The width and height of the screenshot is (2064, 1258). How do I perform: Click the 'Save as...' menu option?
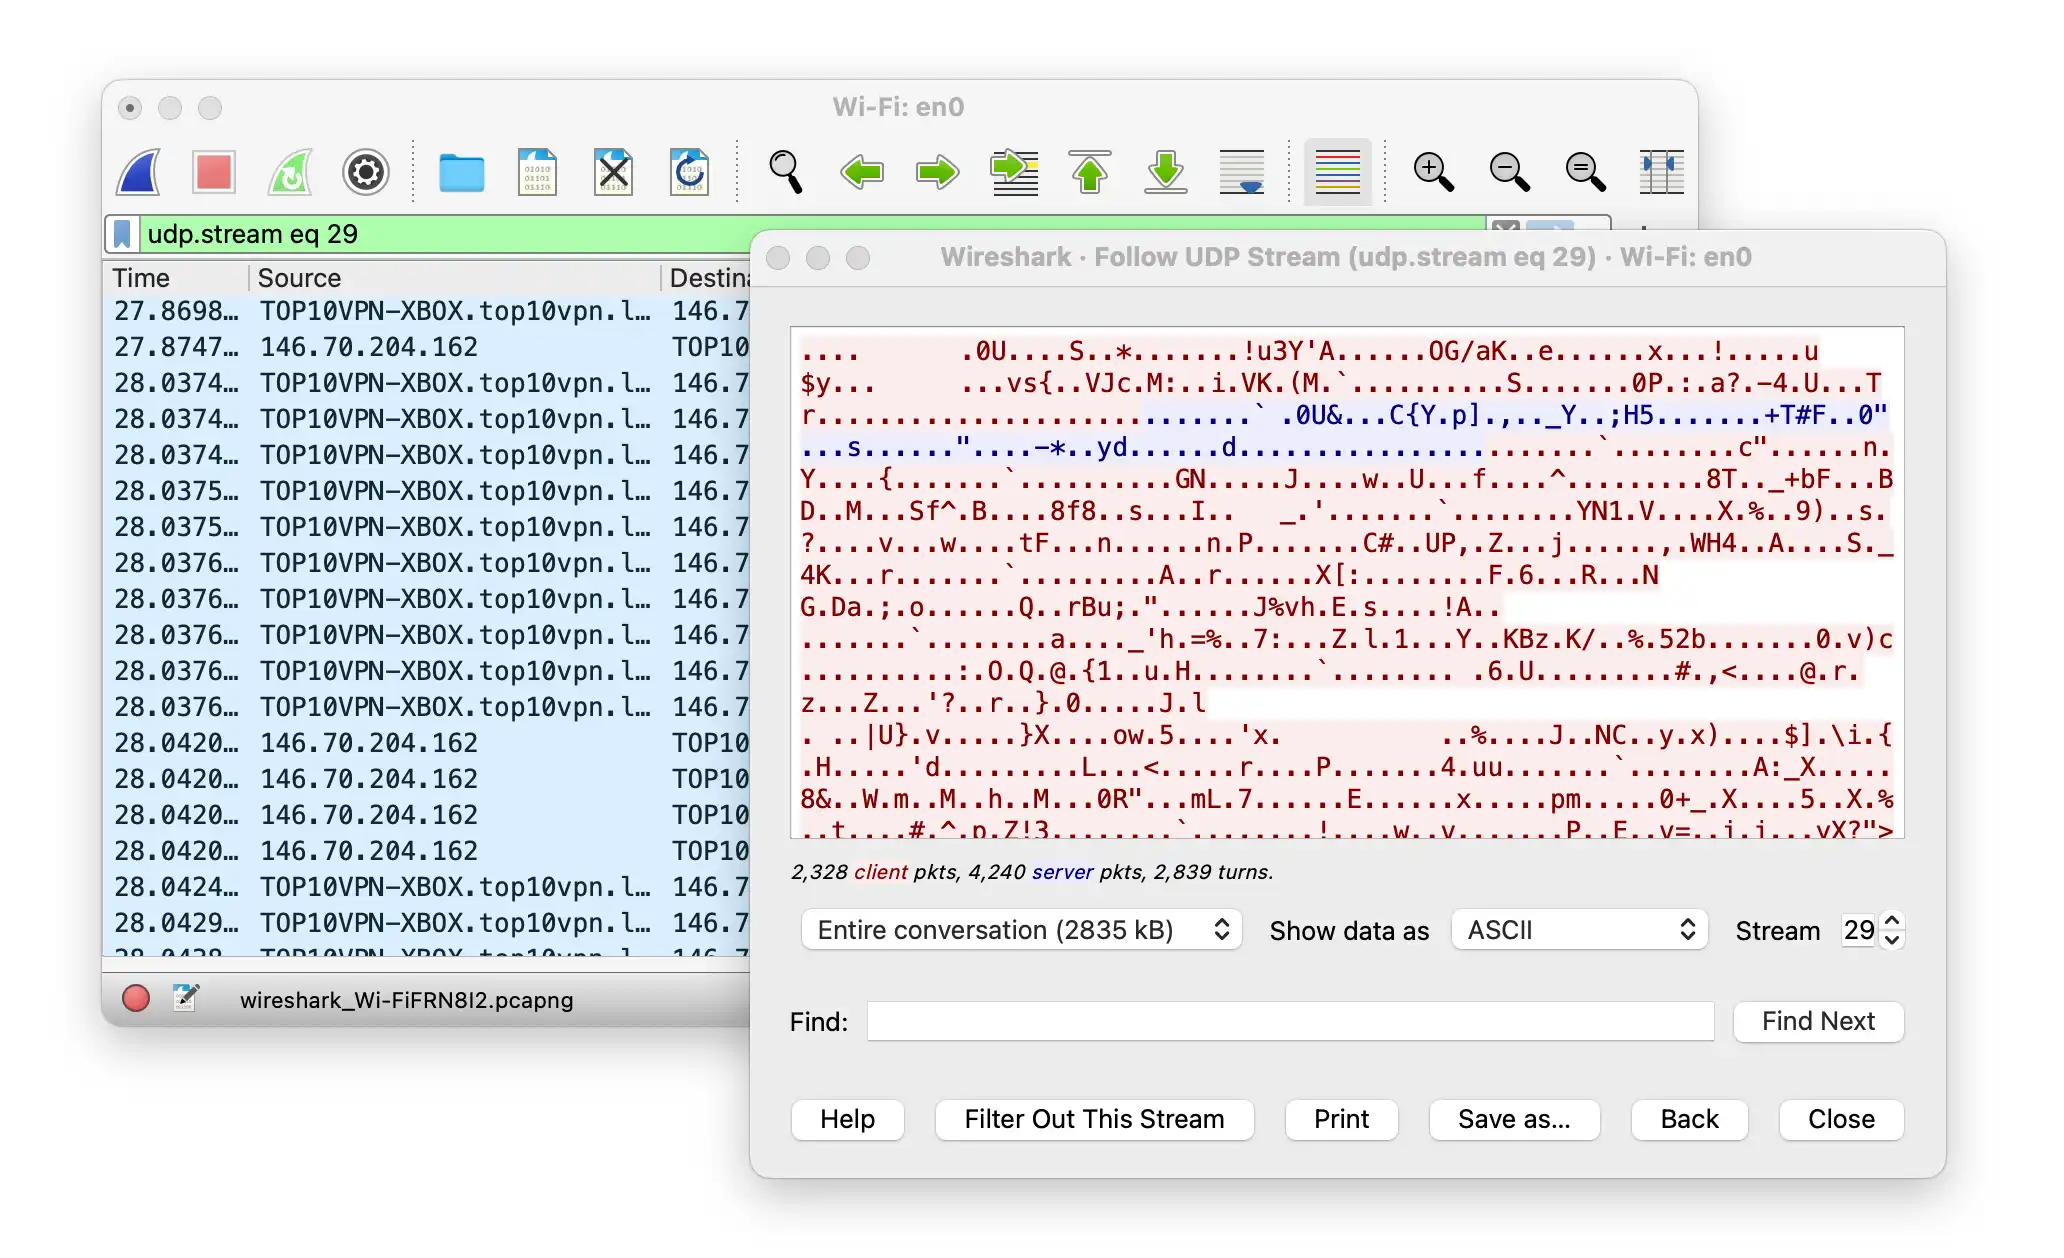1511,1118
